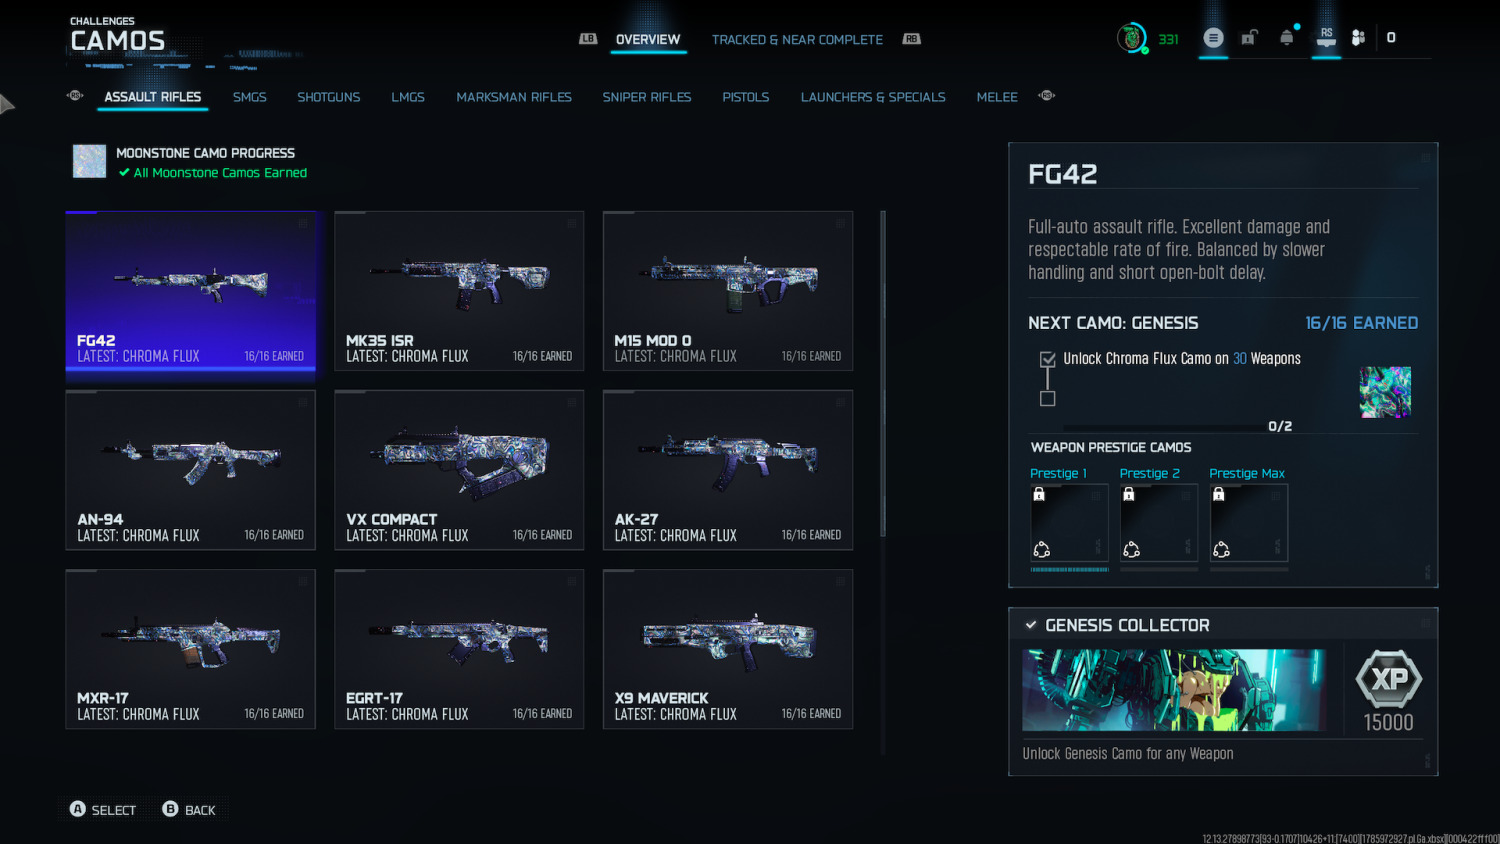Select the Shotguns category
1500x844 pixels.
329,97
